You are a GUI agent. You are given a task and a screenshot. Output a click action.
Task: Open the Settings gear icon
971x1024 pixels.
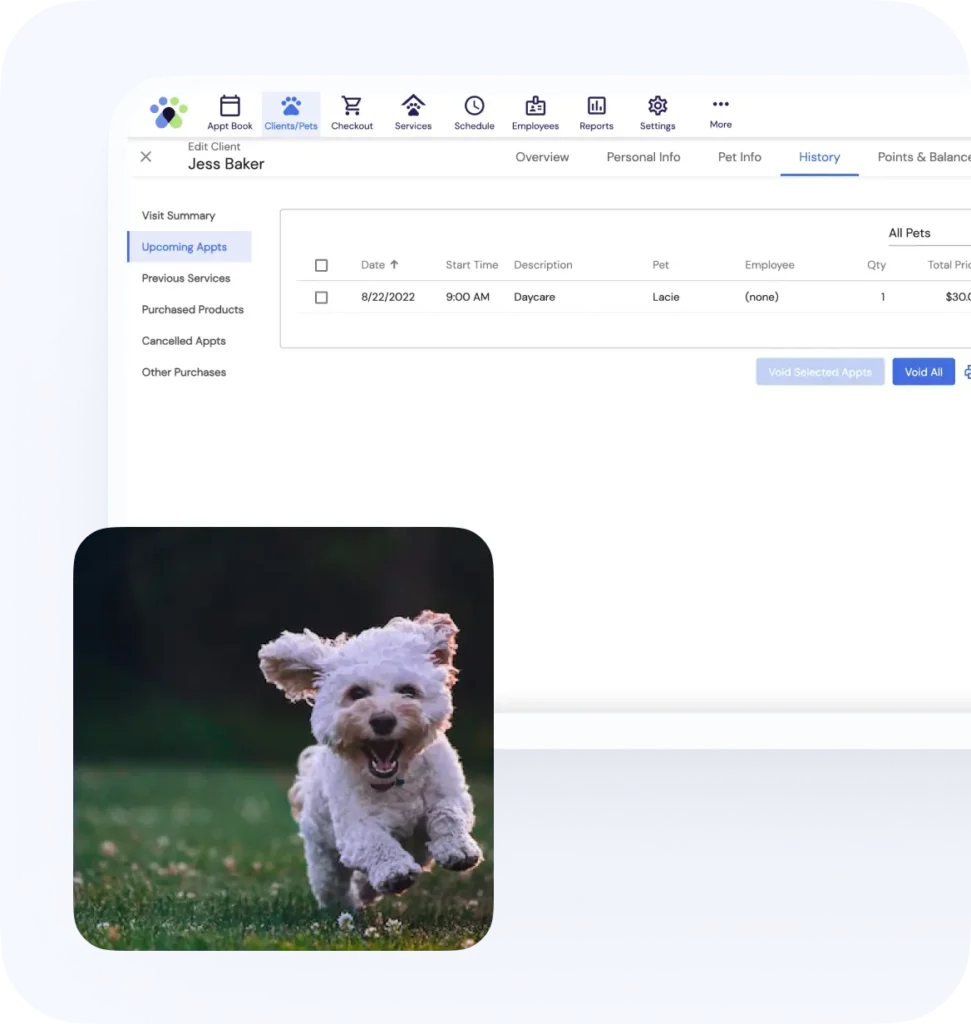coord(657,106)
